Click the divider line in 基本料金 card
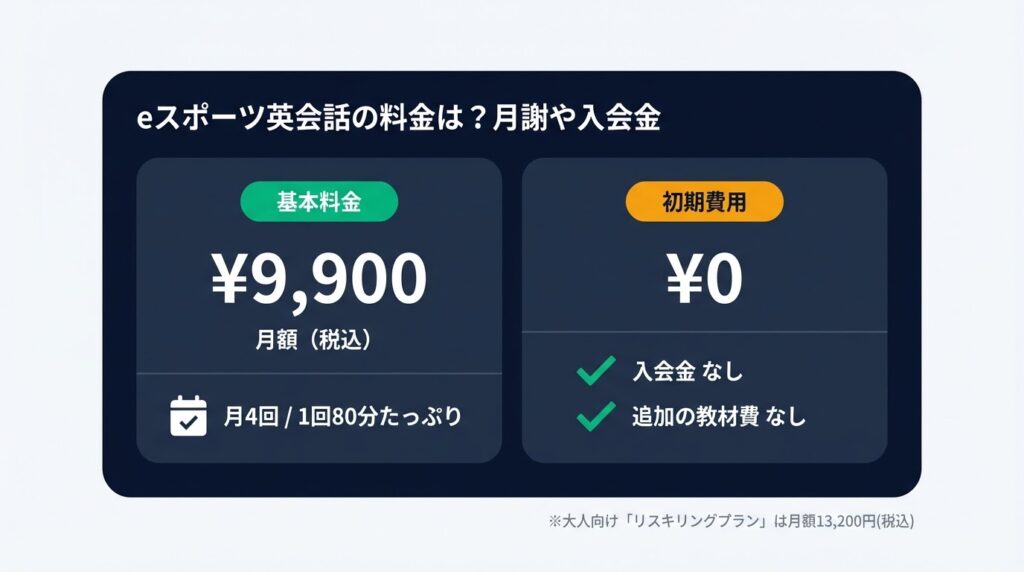 [x=319, y=373]
